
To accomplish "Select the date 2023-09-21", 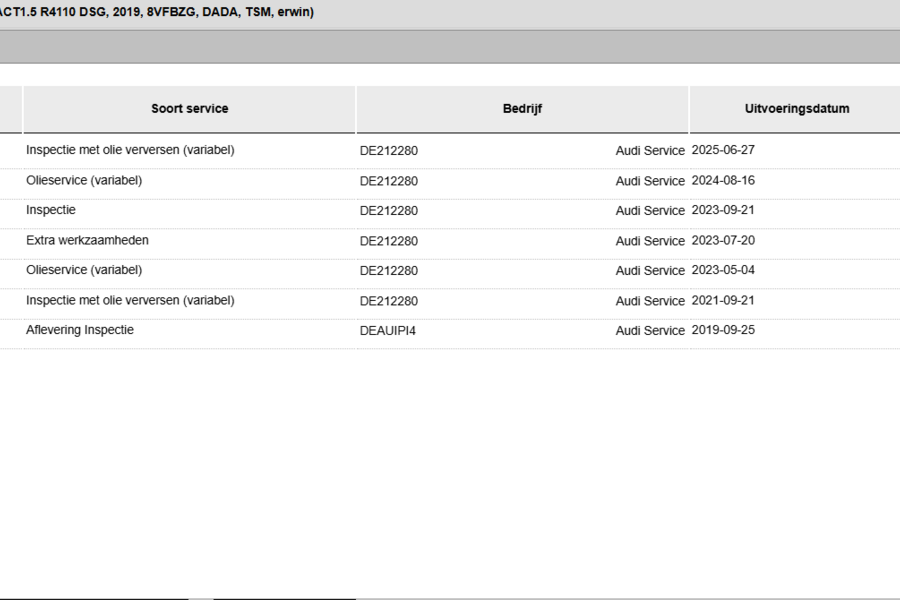I will tap(723, 210).
